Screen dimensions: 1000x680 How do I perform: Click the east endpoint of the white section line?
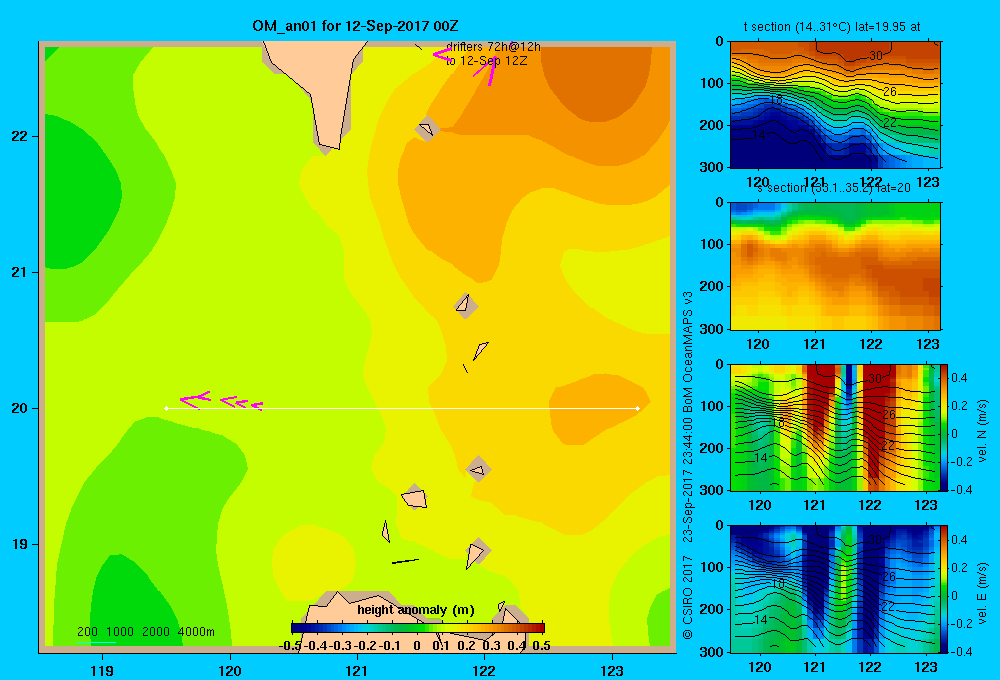tap(638, 408)
